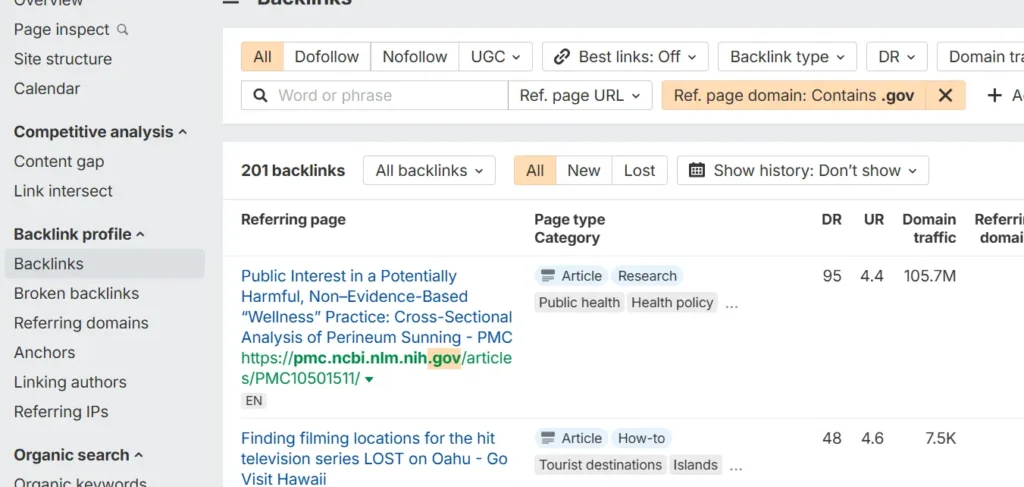Click the EN language badge
This screenshot has width=1024, height=487.
[254, 401]
